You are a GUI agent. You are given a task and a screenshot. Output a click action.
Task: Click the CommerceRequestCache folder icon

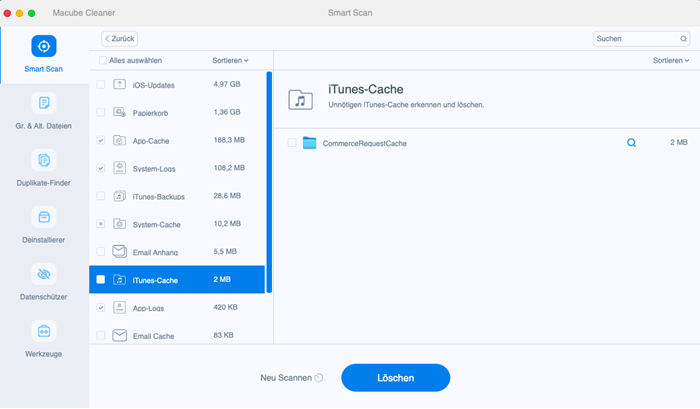coord(309,143)
